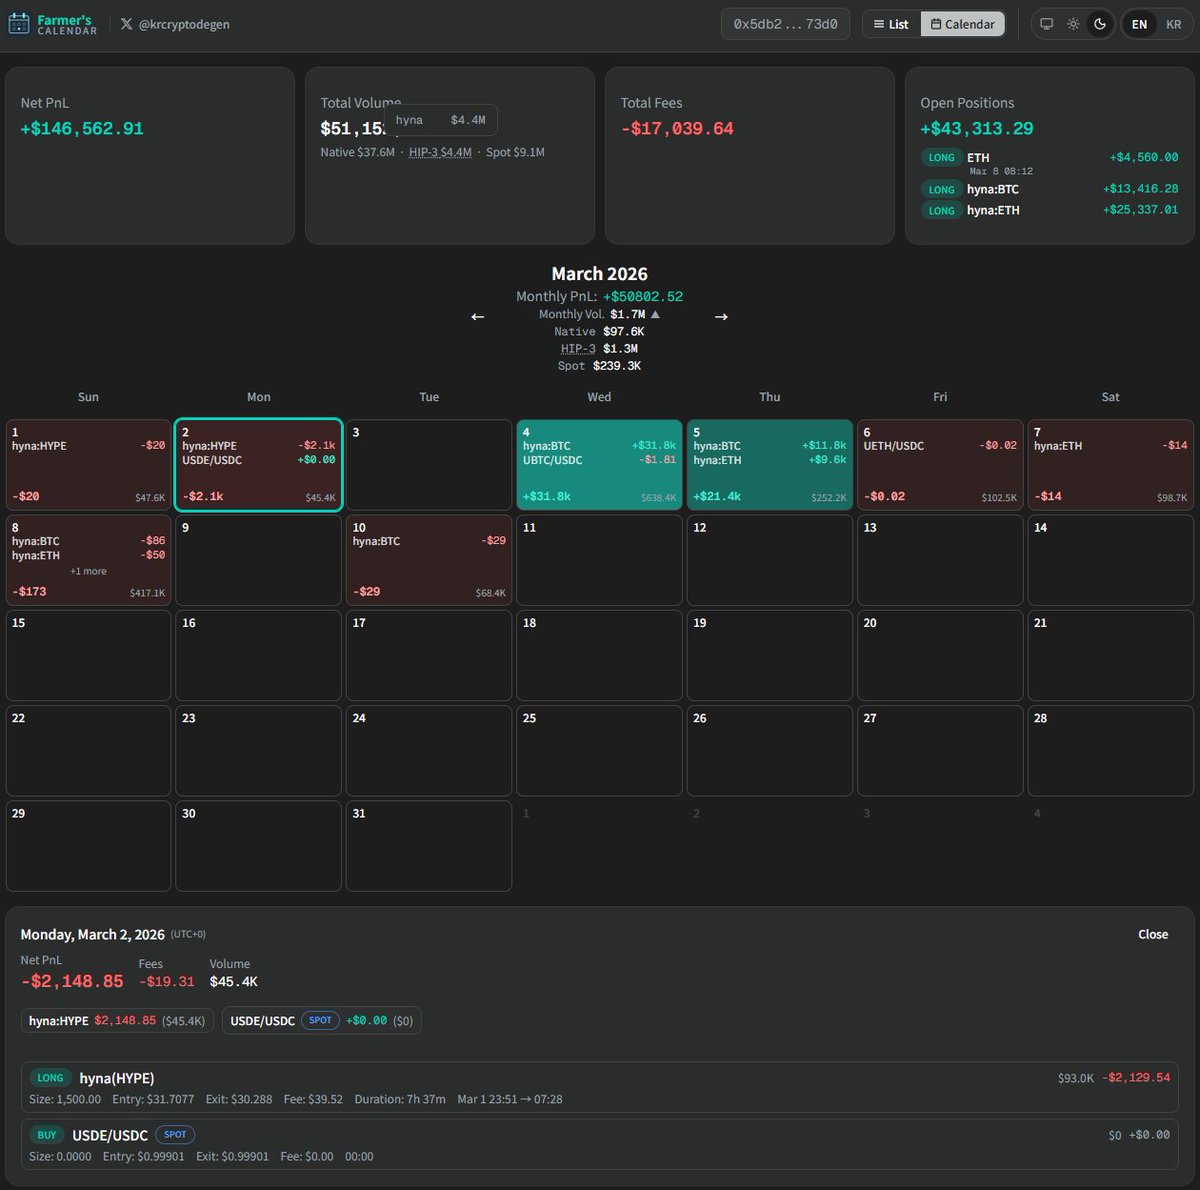Switch to Calendar view
Viewport: 1200px width, 1190px height.
963,24
